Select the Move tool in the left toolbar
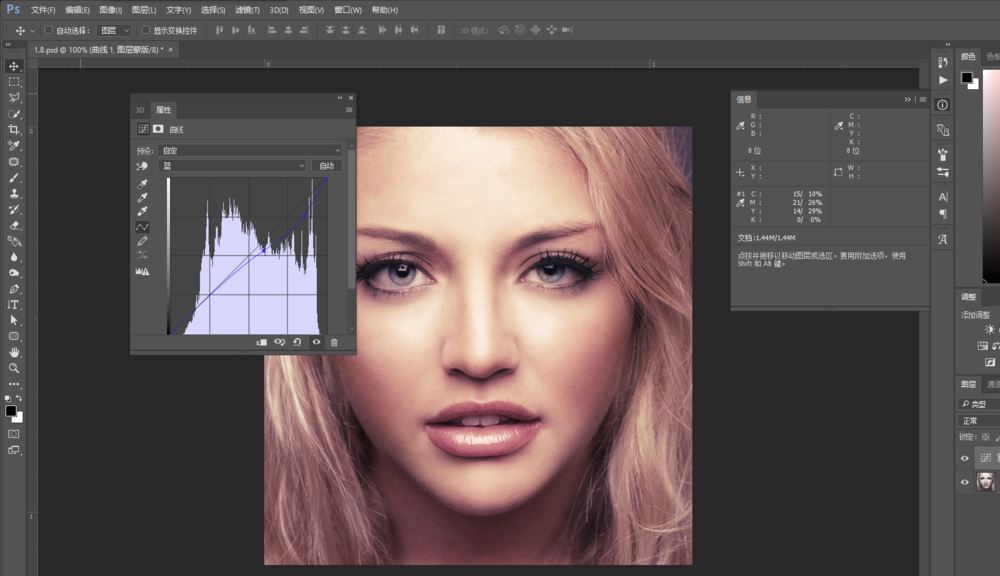Screen dimensions: 1000x576 (x=14, y=66)
